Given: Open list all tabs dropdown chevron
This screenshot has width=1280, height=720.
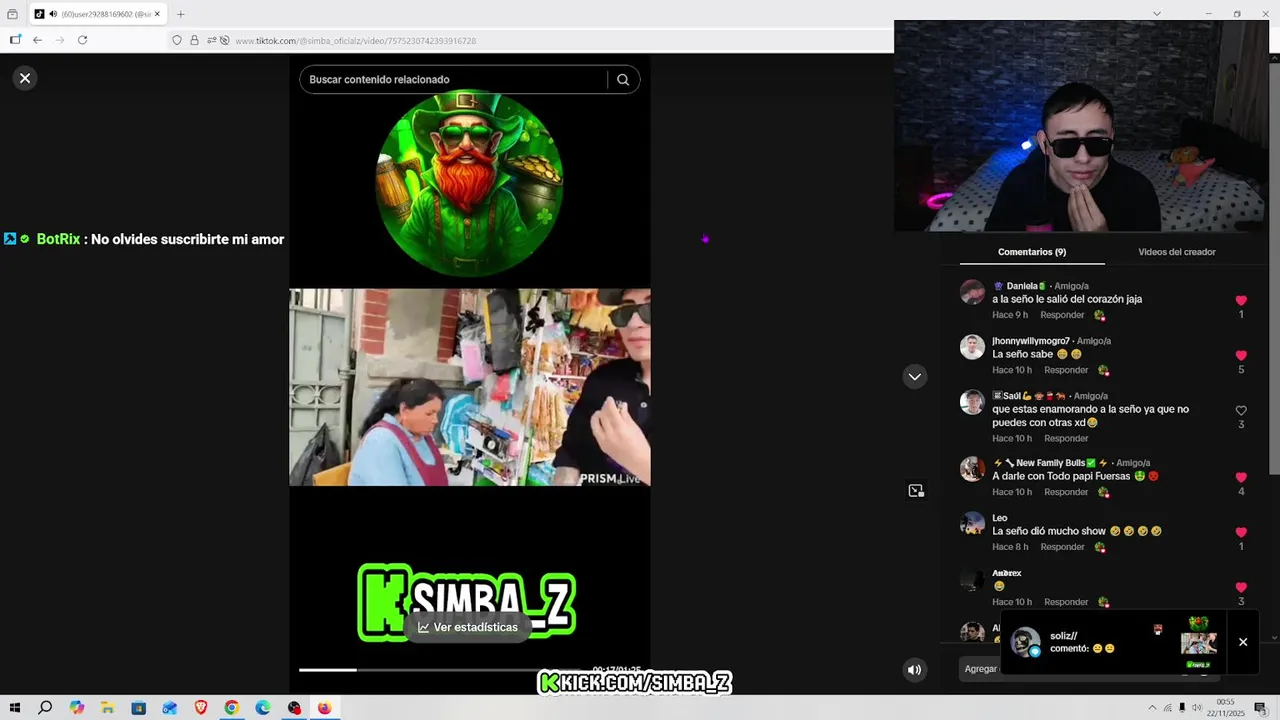Looking at the screenshot, I should pyautogui.click(x=1157, y=14).
